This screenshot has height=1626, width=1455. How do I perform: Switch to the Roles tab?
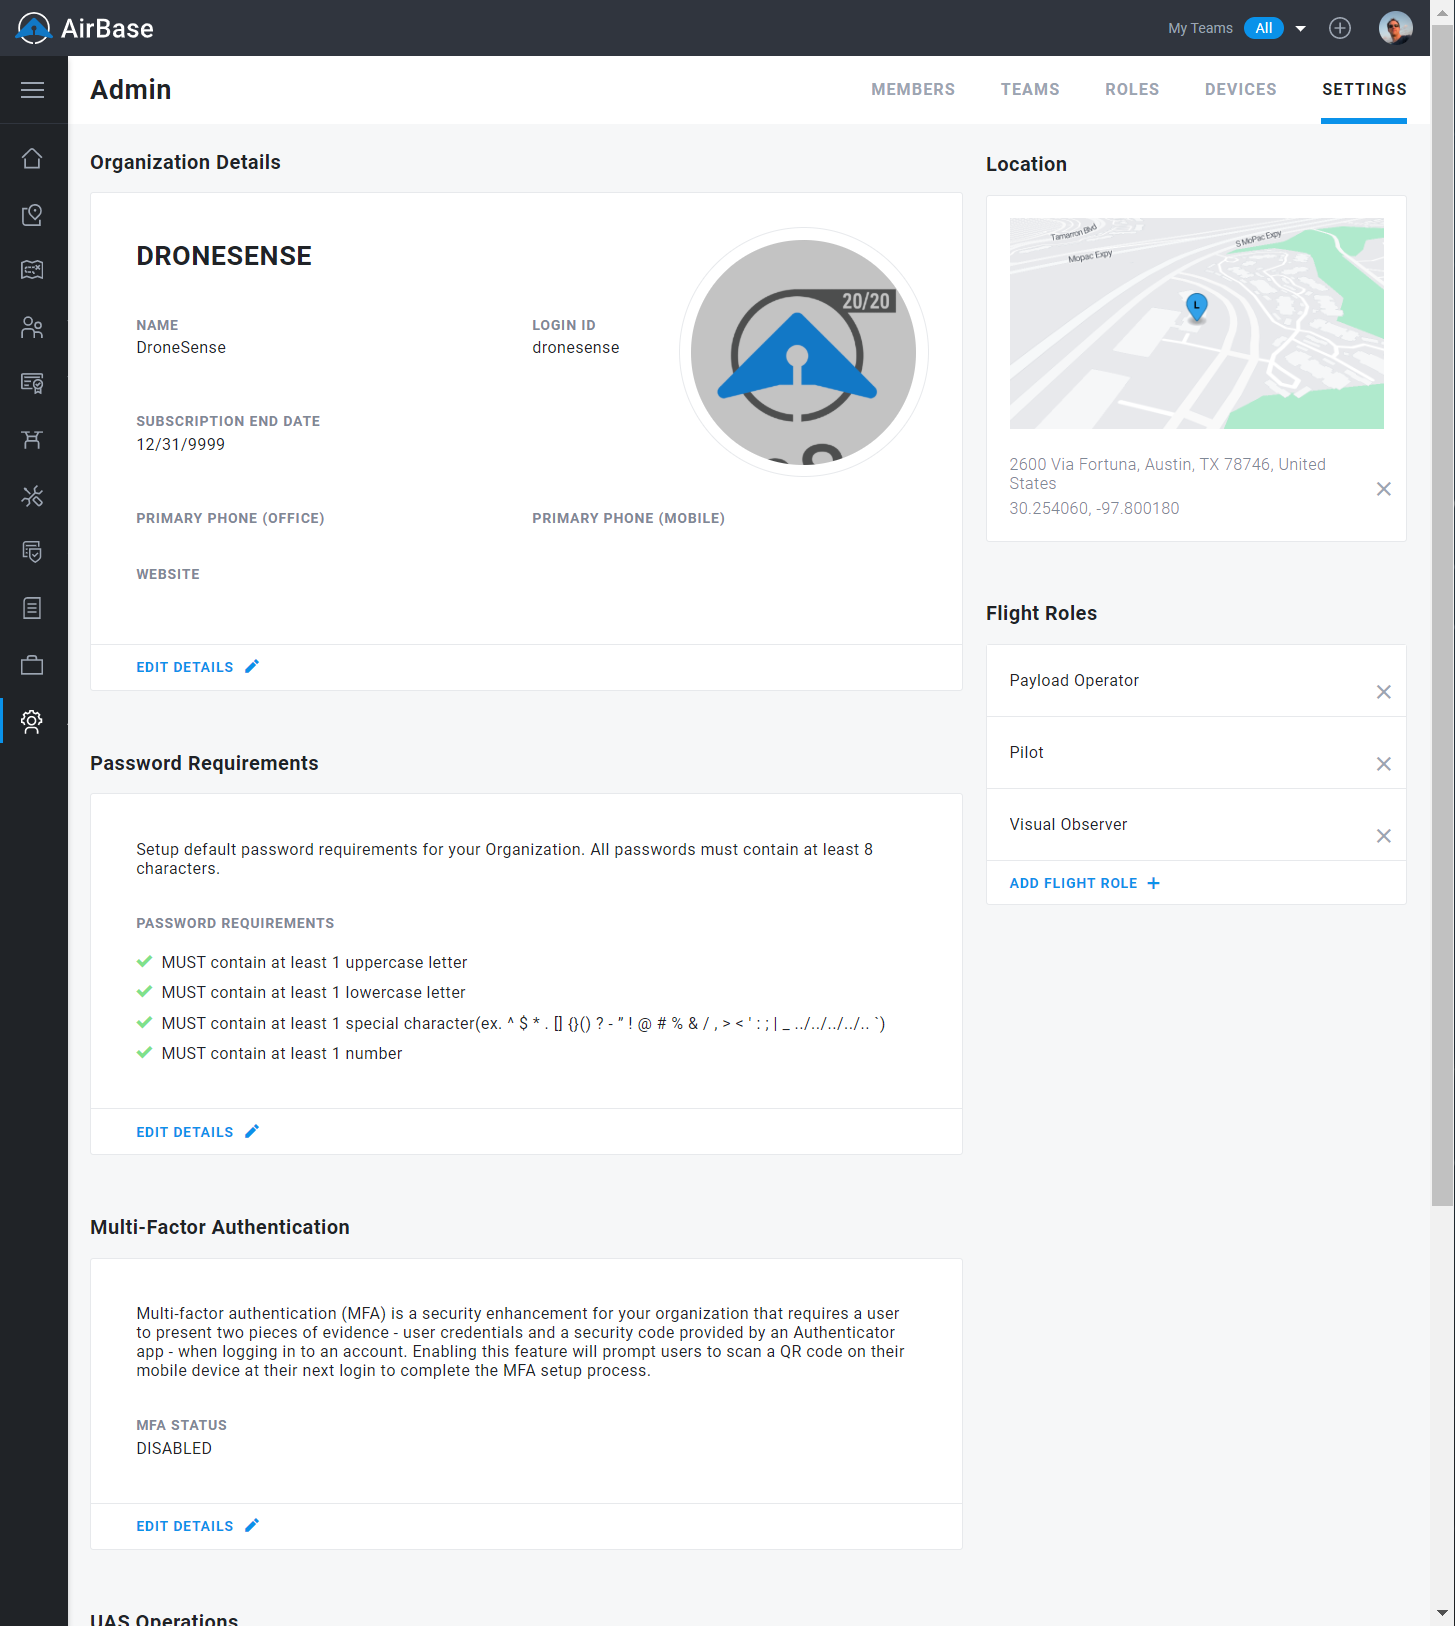(x=1132, y=90)
